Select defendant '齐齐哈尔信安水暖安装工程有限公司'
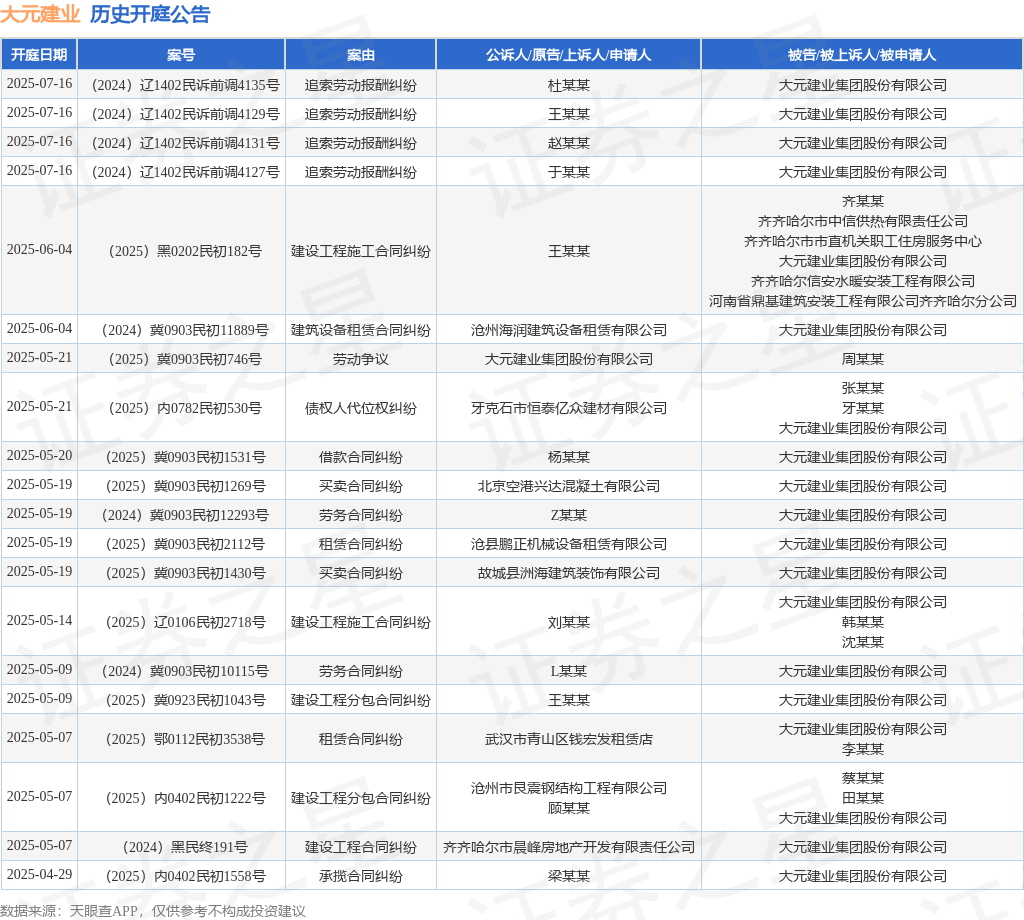Image resolution: width=1024 pixels, height=920 pixels. [863, 281]
